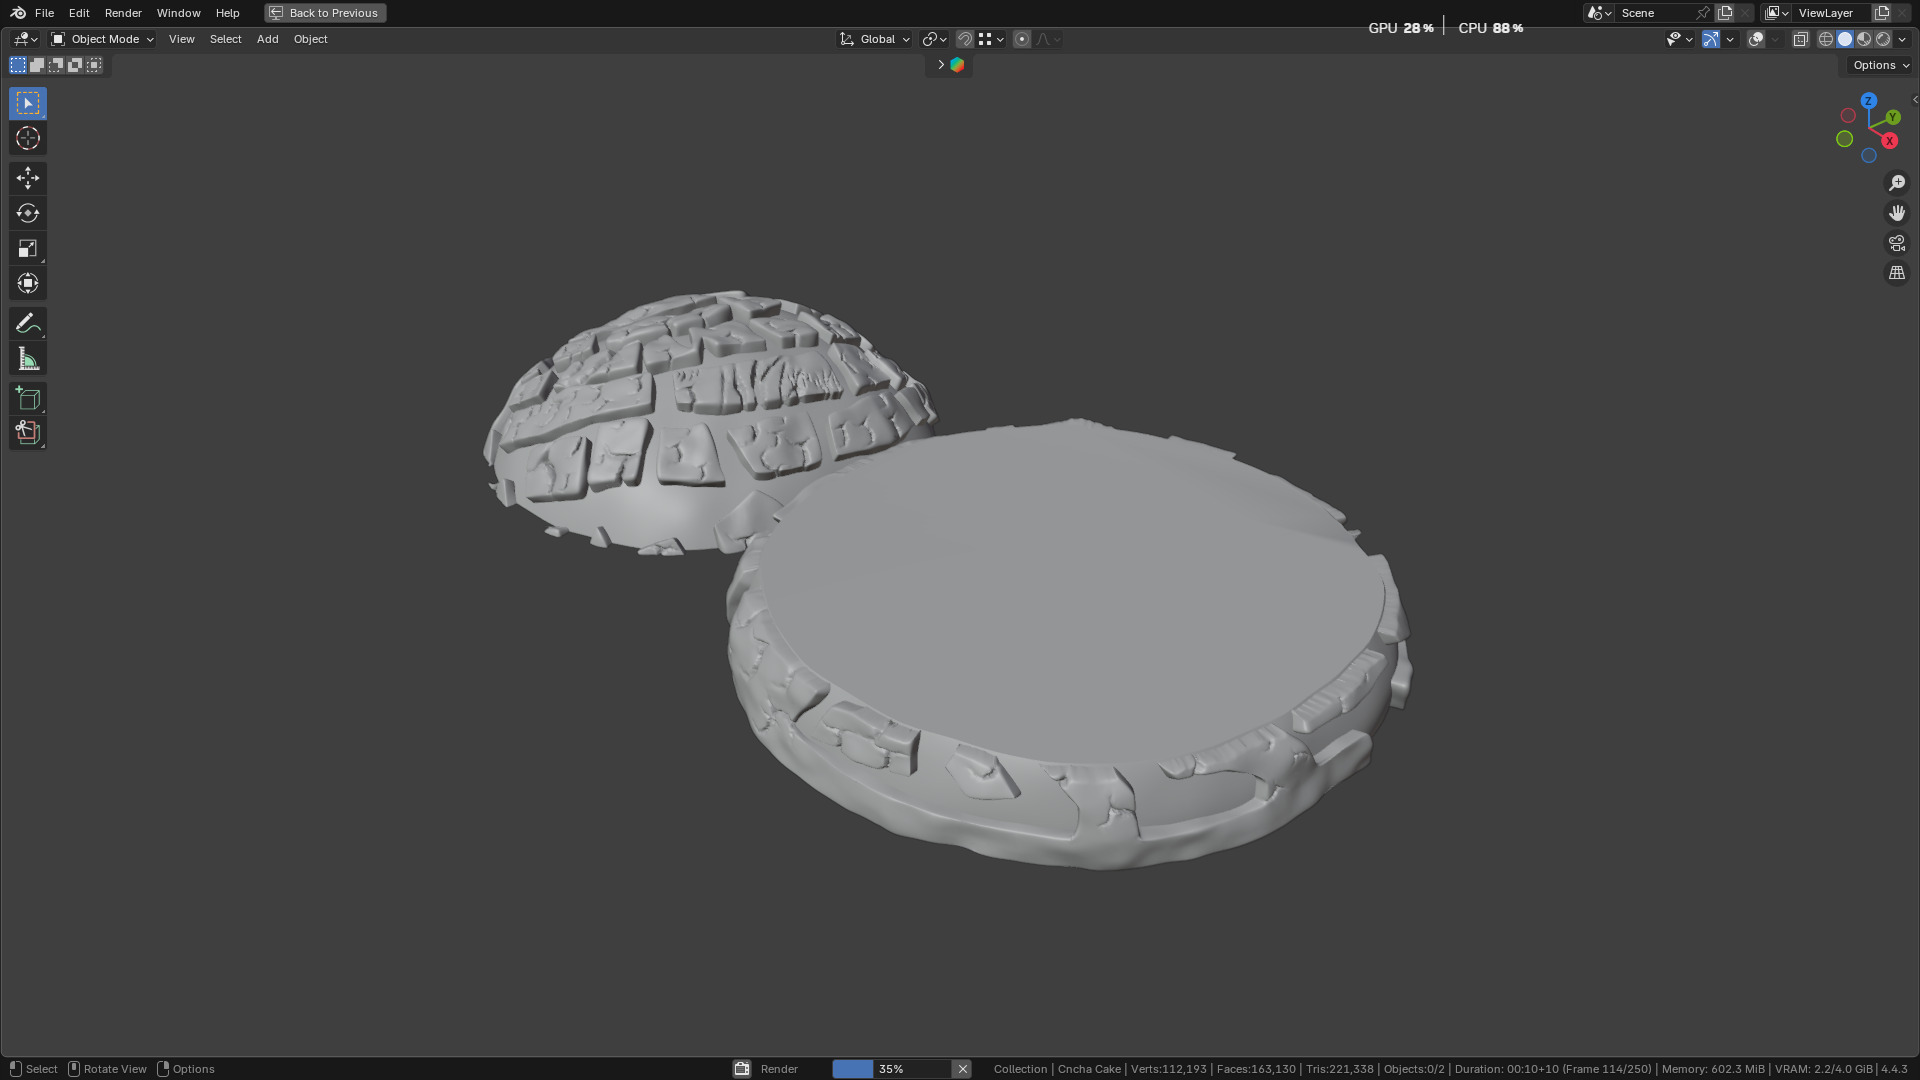Open the selectability and visibility dropdown
The width and height of the screenshot is (1920, 1080).
tap(1679, 39)
